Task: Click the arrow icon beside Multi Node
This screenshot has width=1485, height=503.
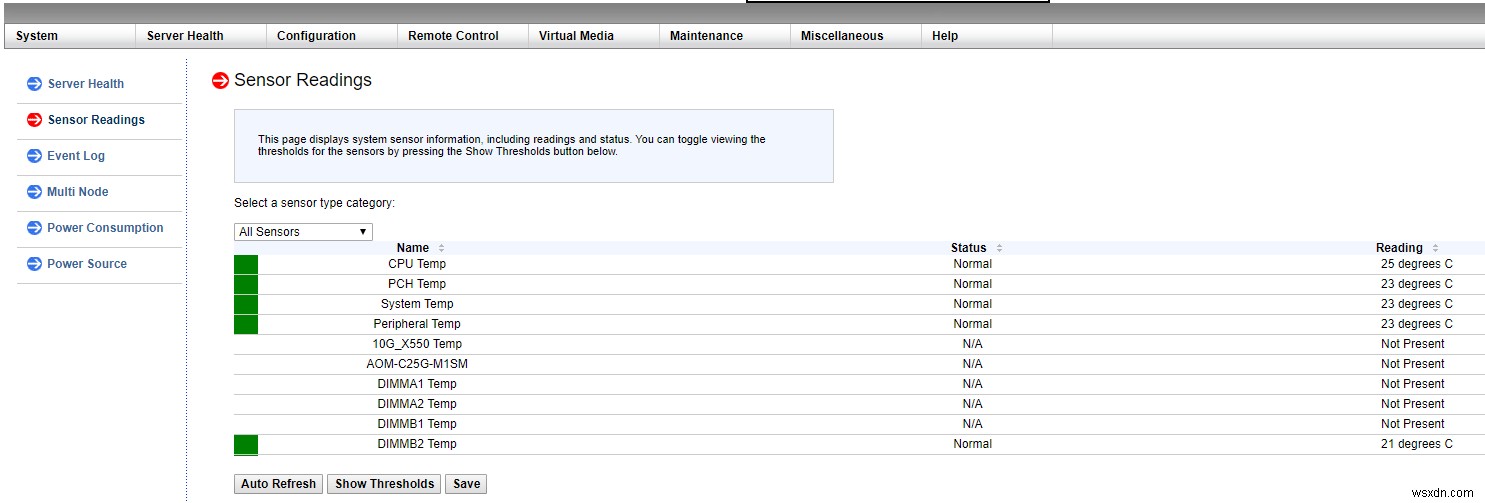Action: 35,192
